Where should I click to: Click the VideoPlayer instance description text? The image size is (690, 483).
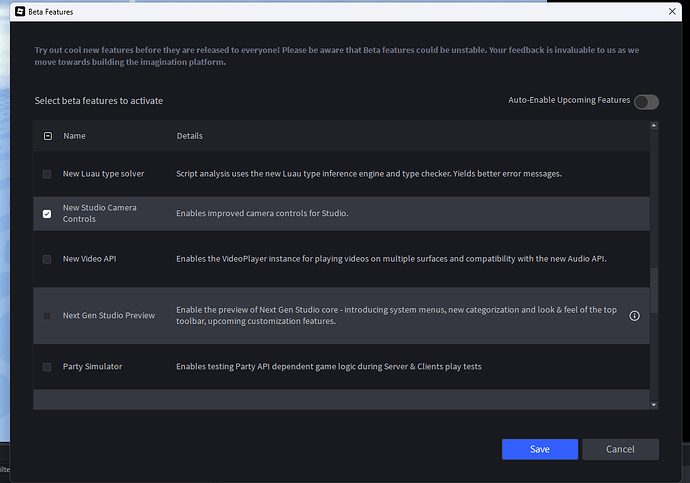(x=391, y=259)
